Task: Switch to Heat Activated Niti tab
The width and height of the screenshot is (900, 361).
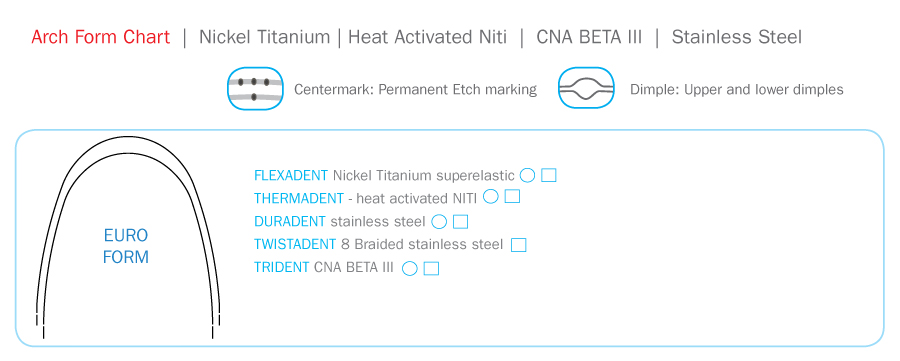Action: 428,37
